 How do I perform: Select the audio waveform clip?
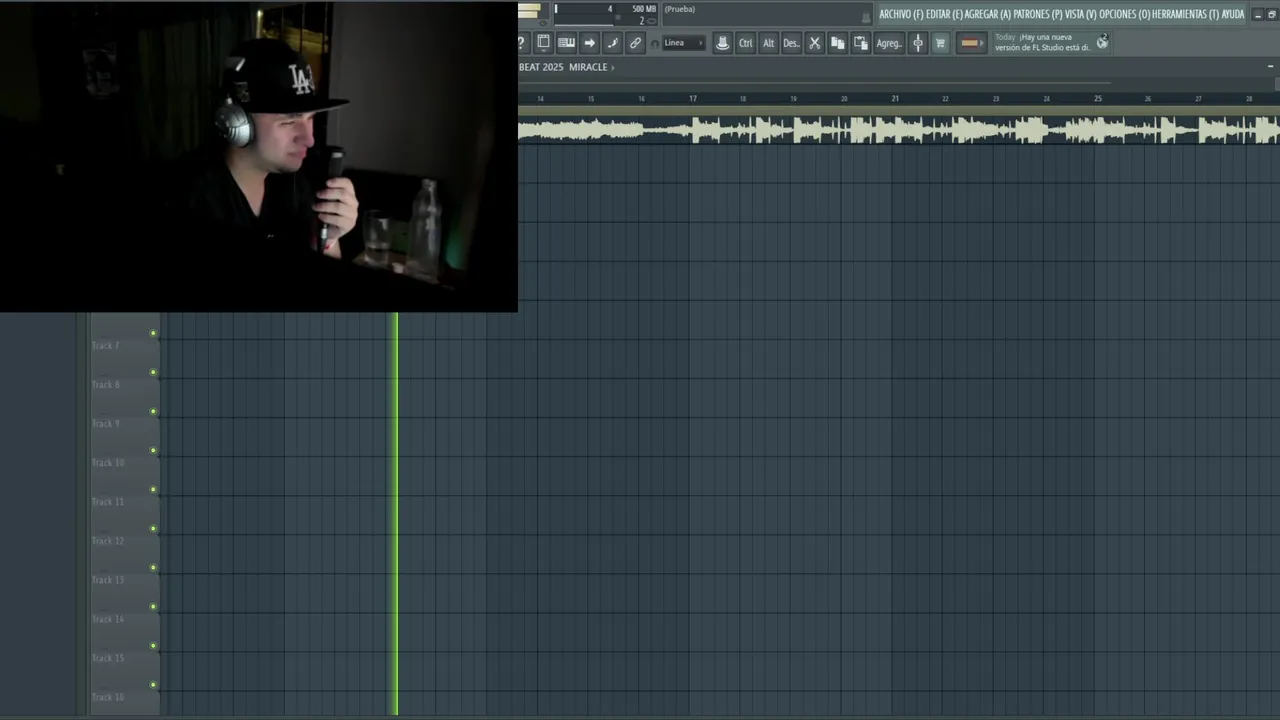[x=899, y=130]
